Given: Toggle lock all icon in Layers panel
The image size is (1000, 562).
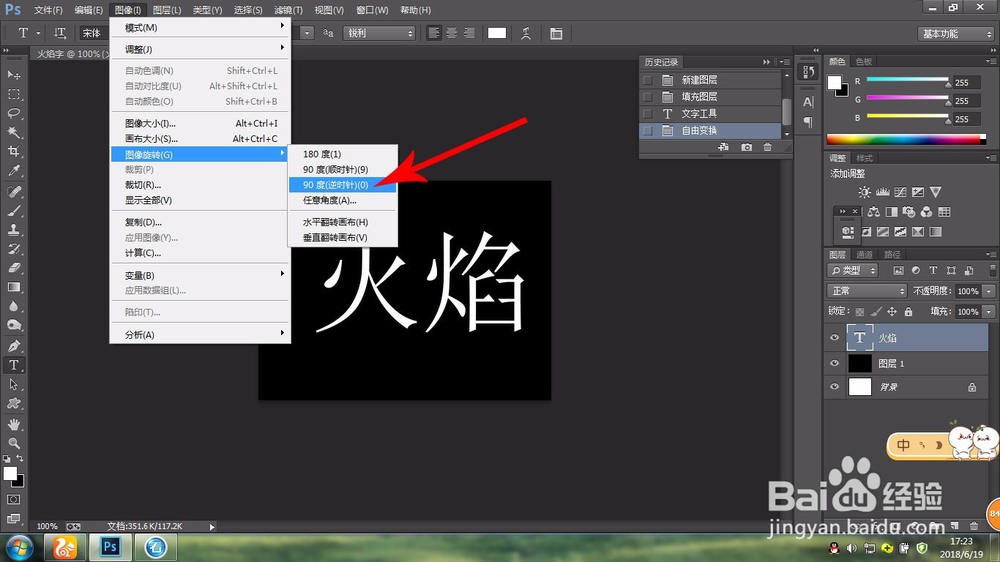Looking at the screenshot, I should pyautogui.click(x=908, y=312).
